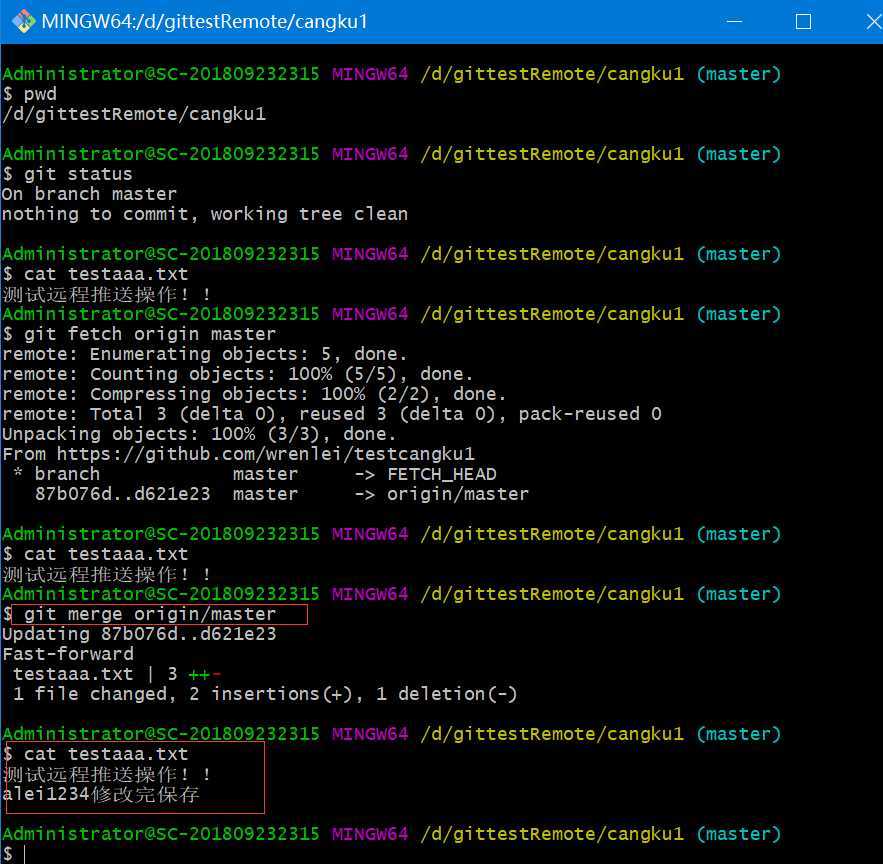Click the '$ git fetch origin master' command
The height and width of the screenshot is (864, 883).
point(139,334)
